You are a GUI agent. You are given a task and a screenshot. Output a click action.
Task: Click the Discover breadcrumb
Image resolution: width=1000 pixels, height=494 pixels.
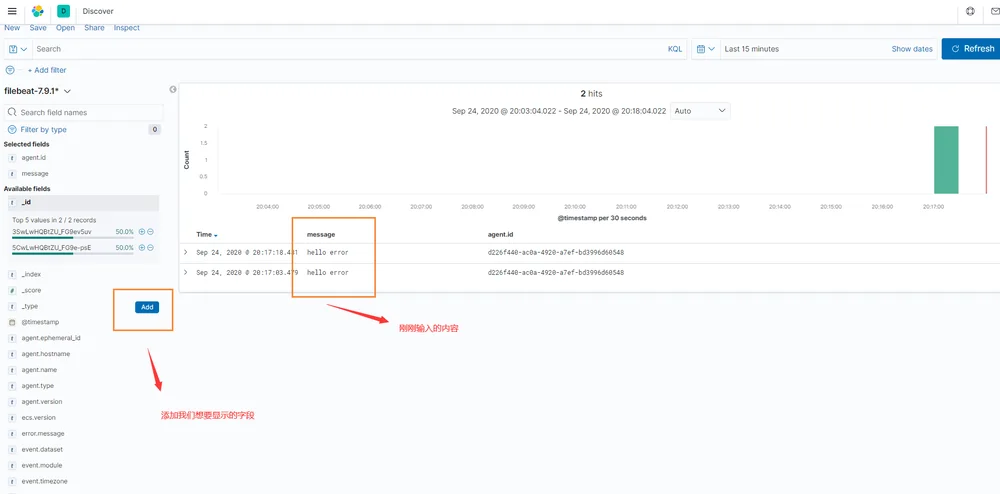pos(98,11)
